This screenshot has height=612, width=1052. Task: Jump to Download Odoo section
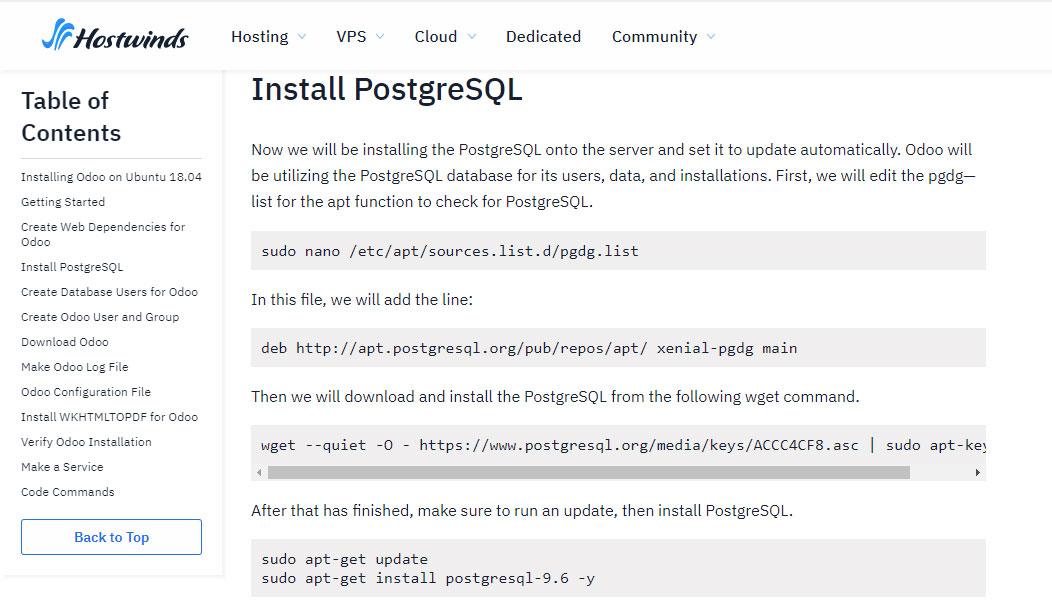point(64,342)
